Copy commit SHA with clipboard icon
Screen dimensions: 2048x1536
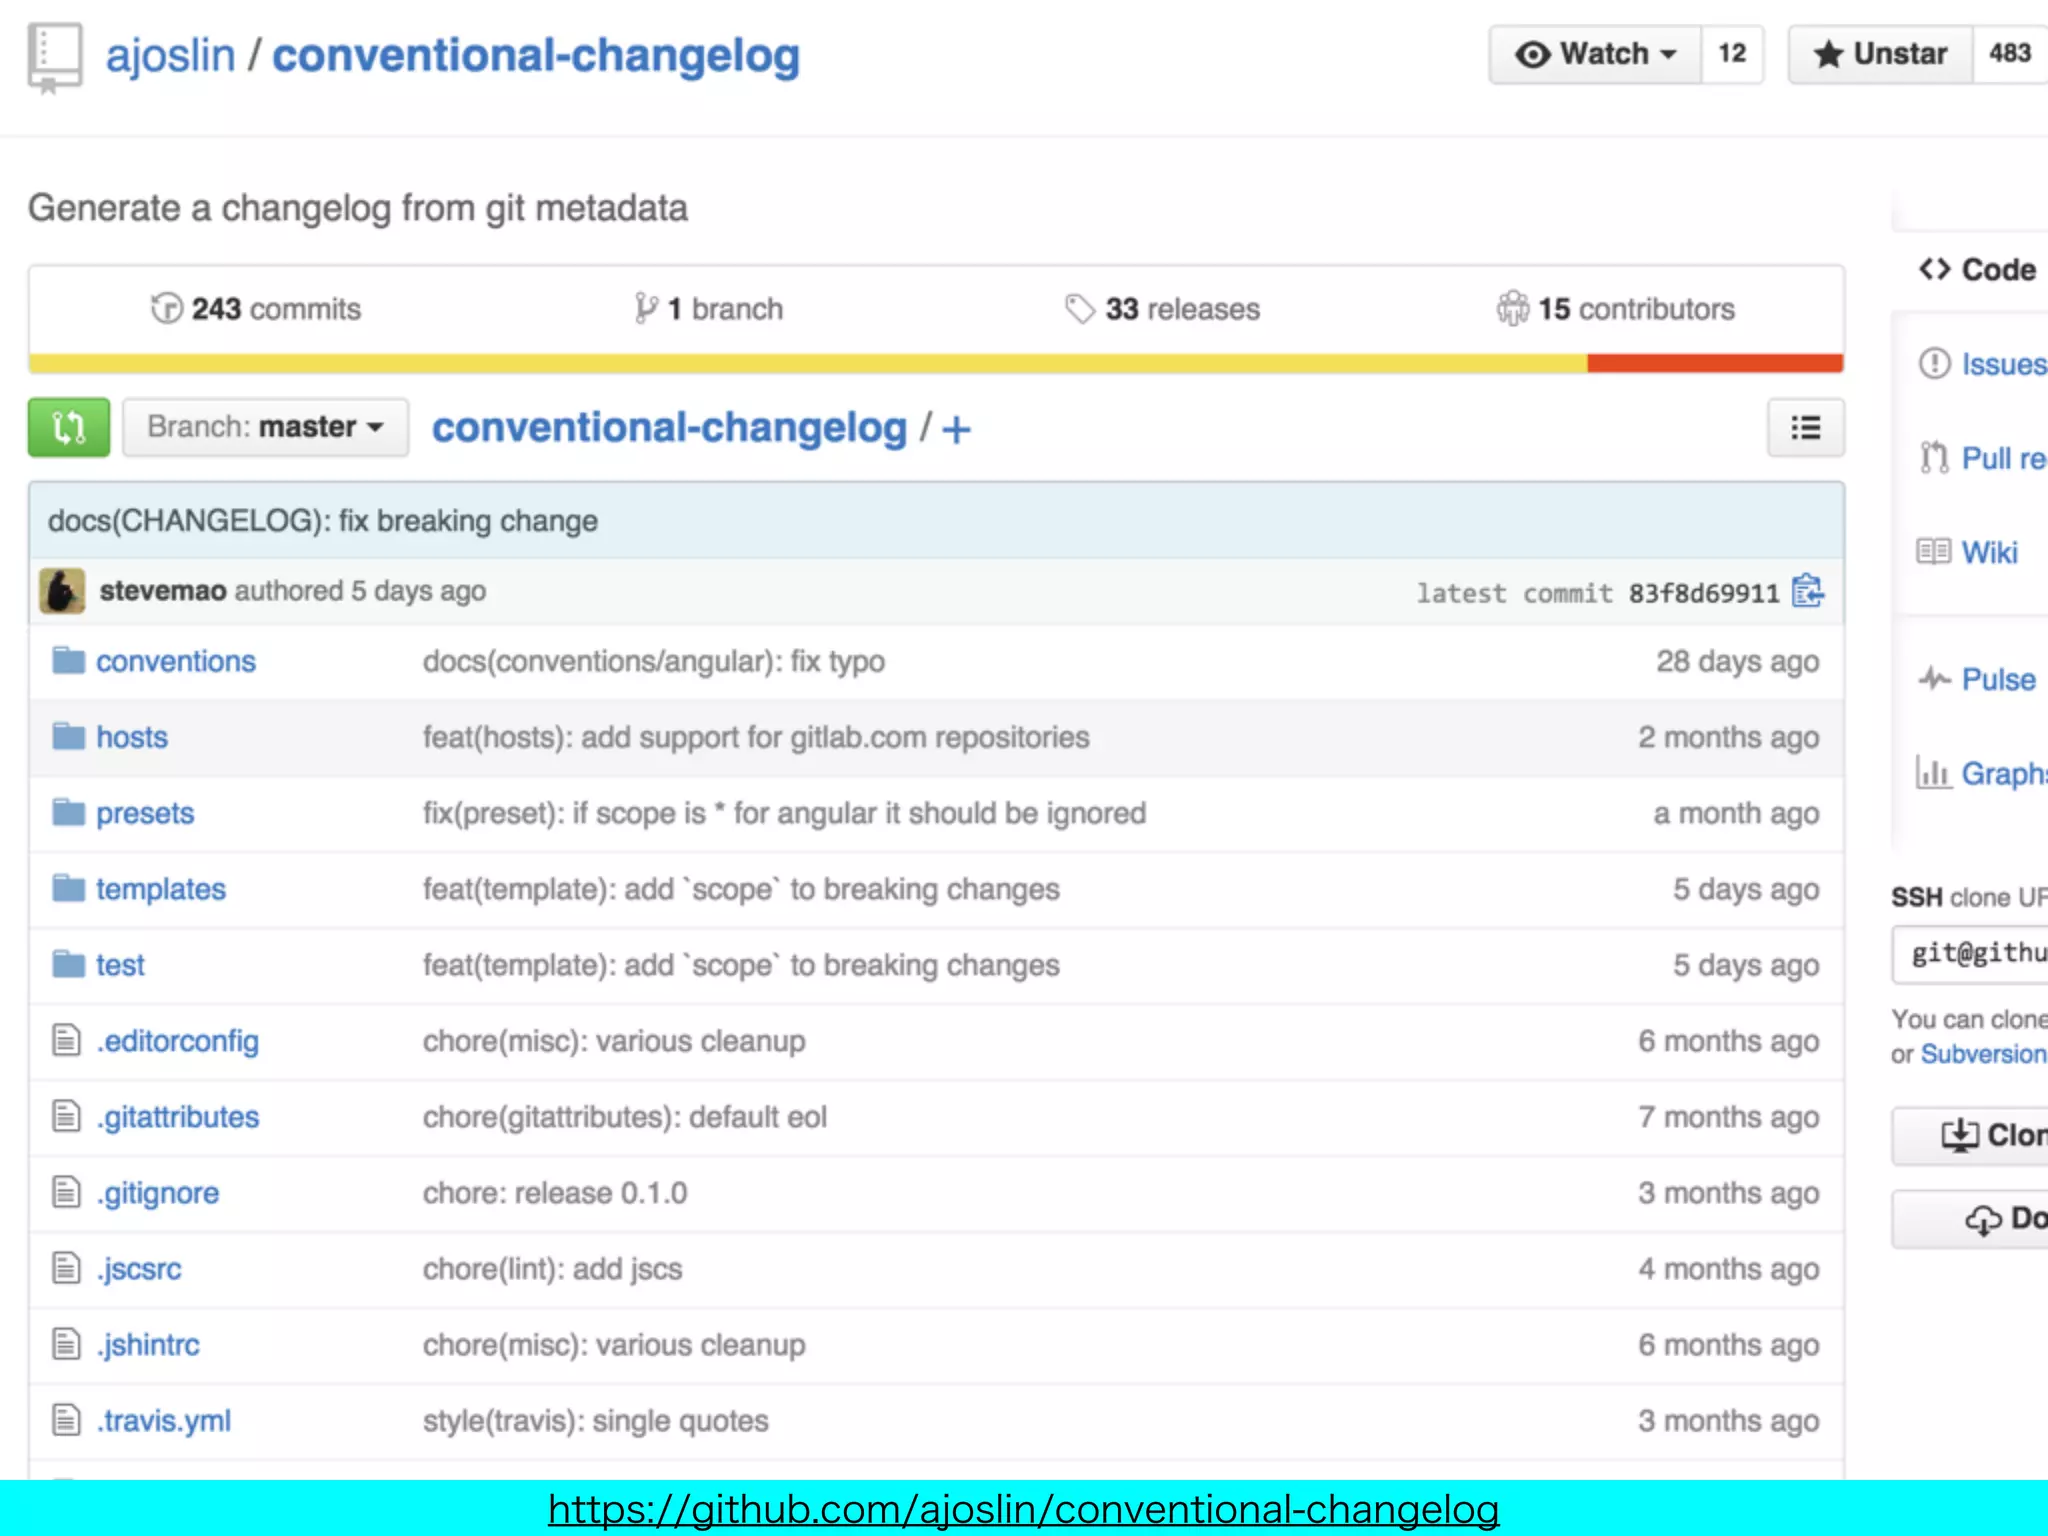(1808, 591)
